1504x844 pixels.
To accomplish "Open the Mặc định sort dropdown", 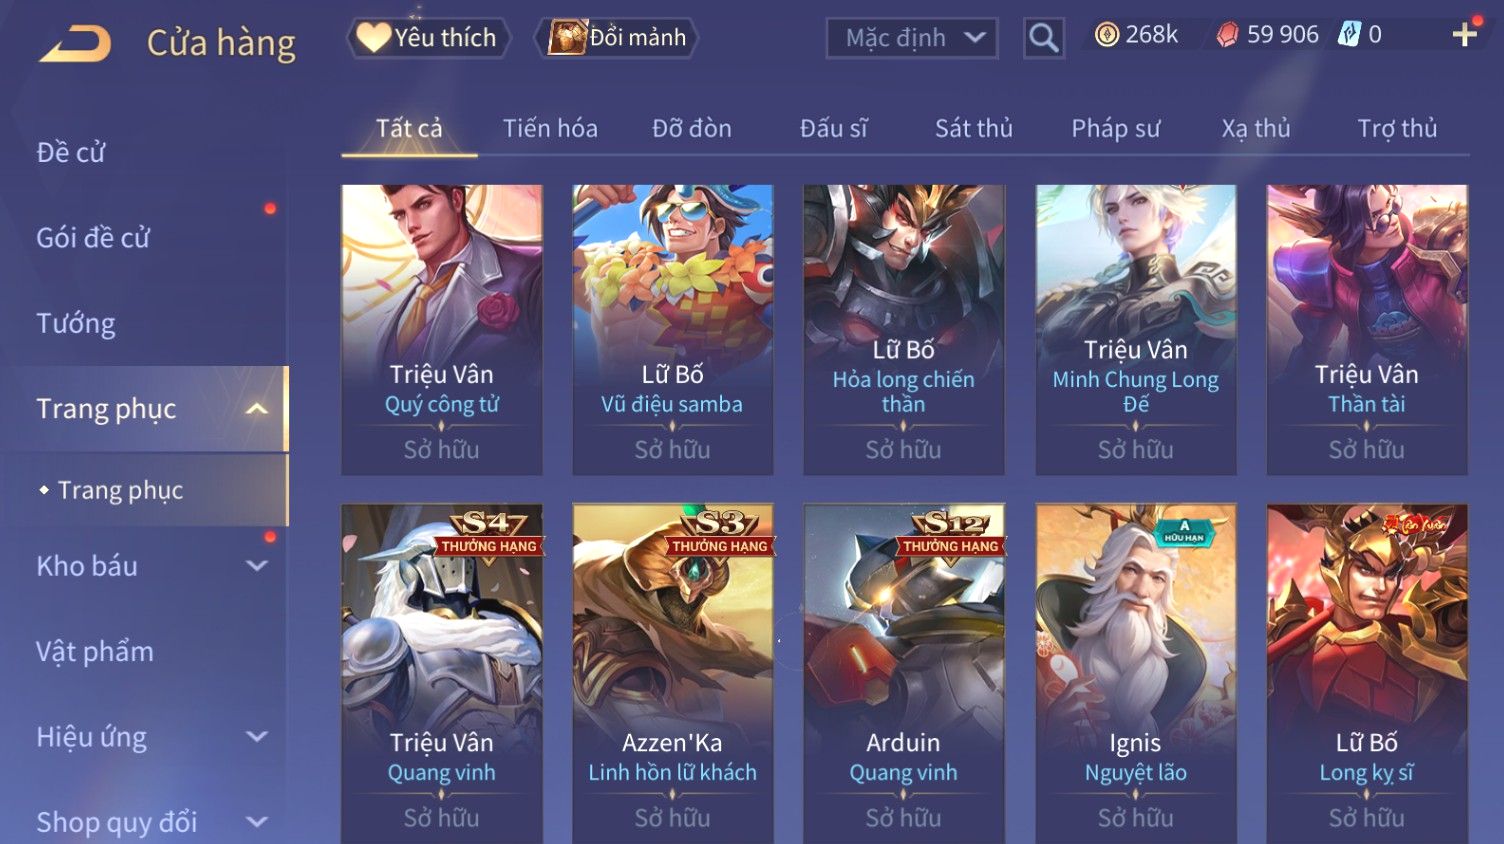I will 912,38.
